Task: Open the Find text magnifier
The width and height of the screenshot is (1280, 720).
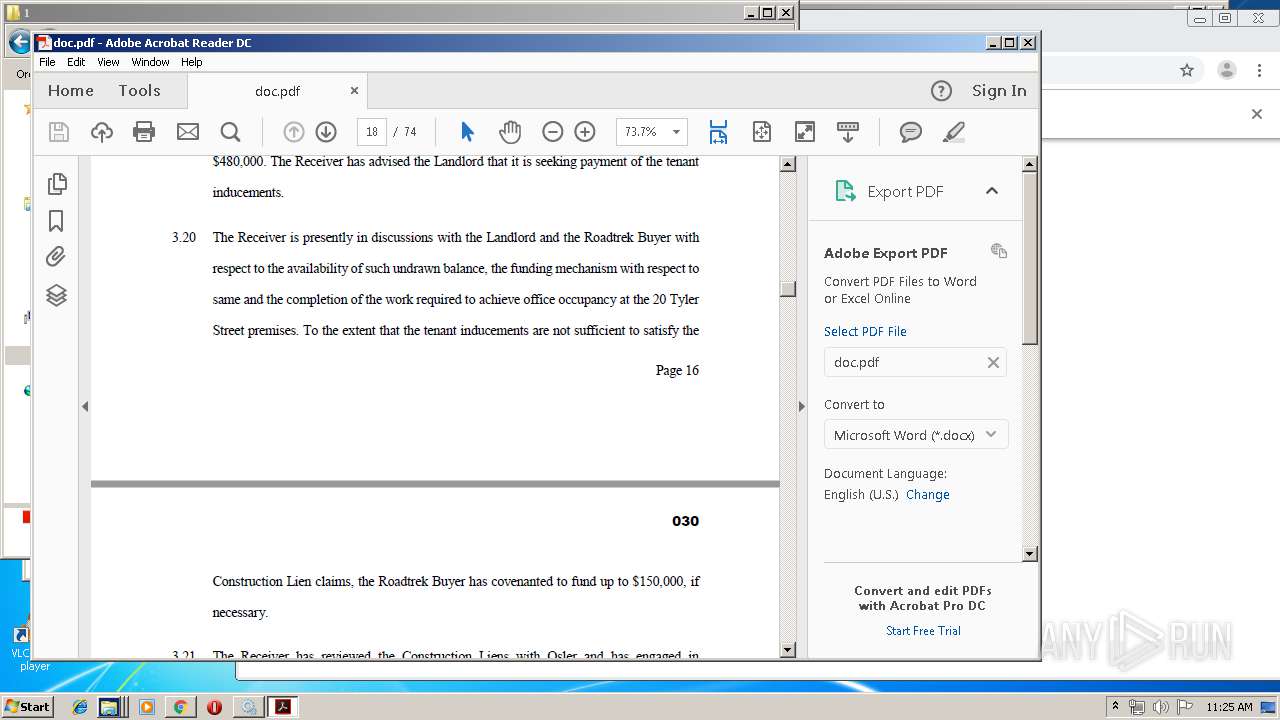Action: pyautogui.click(x=230, y=132)
